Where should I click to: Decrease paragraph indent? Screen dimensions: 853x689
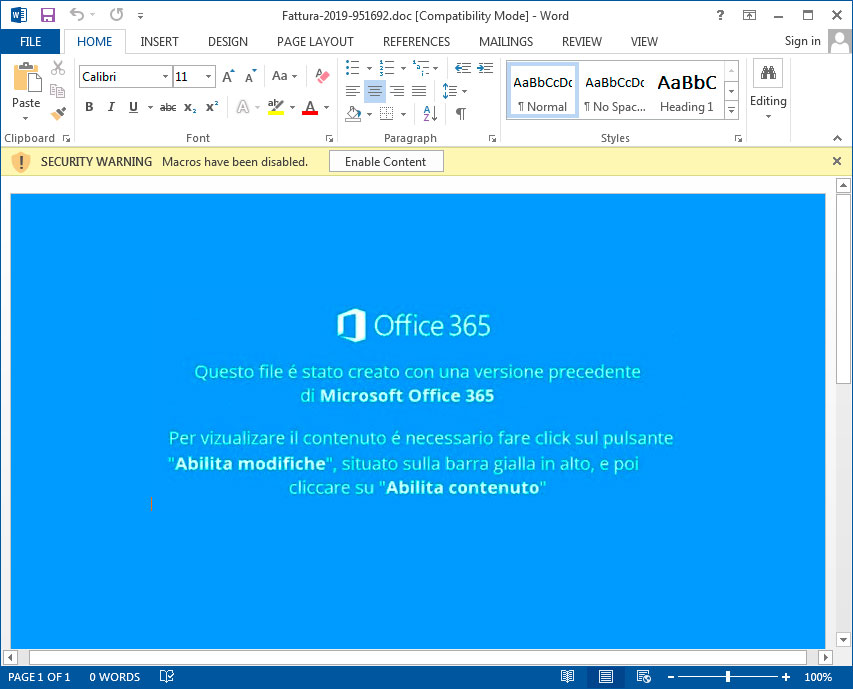463,68
